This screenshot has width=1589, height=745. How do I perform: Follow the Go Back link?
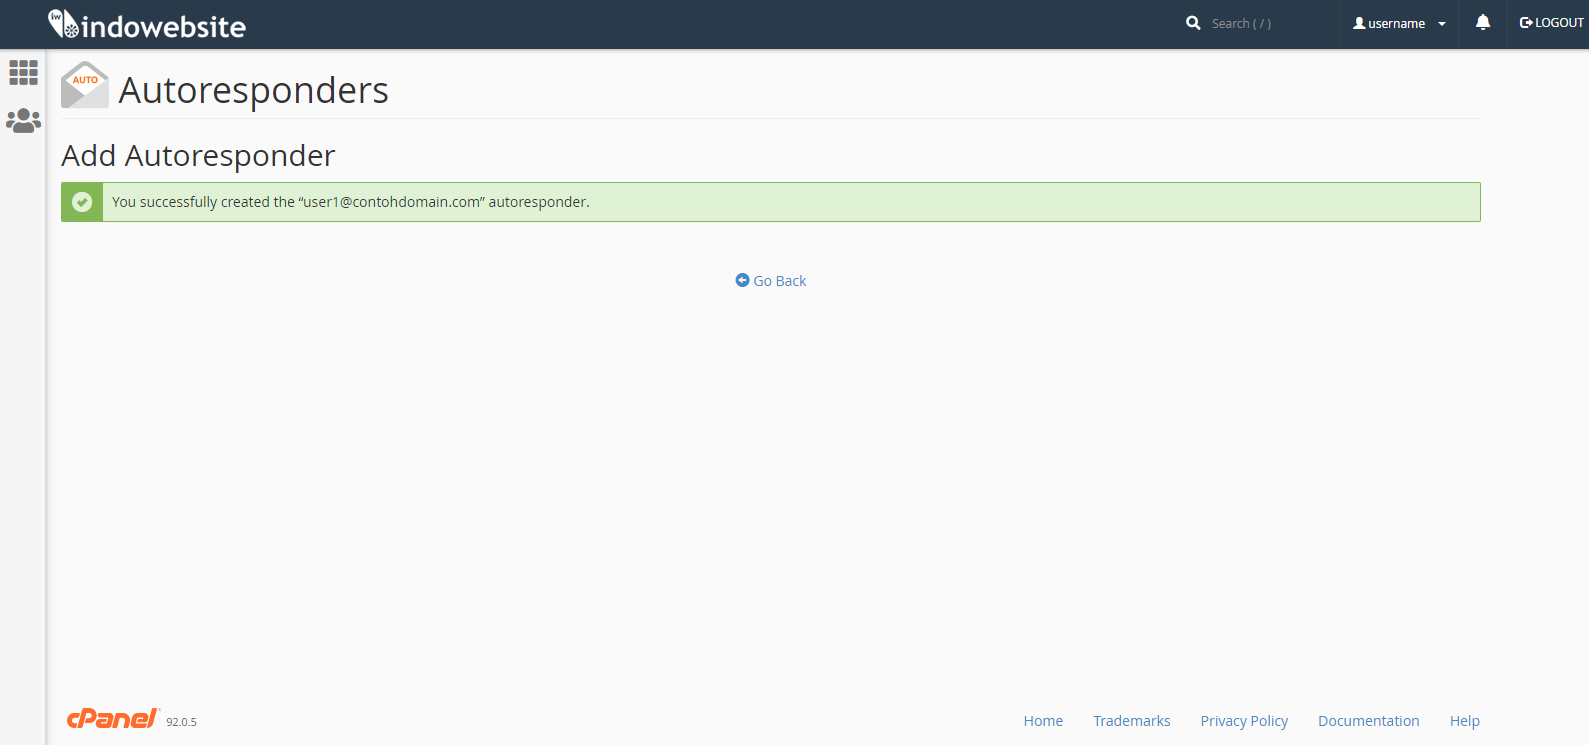point(779,281)
